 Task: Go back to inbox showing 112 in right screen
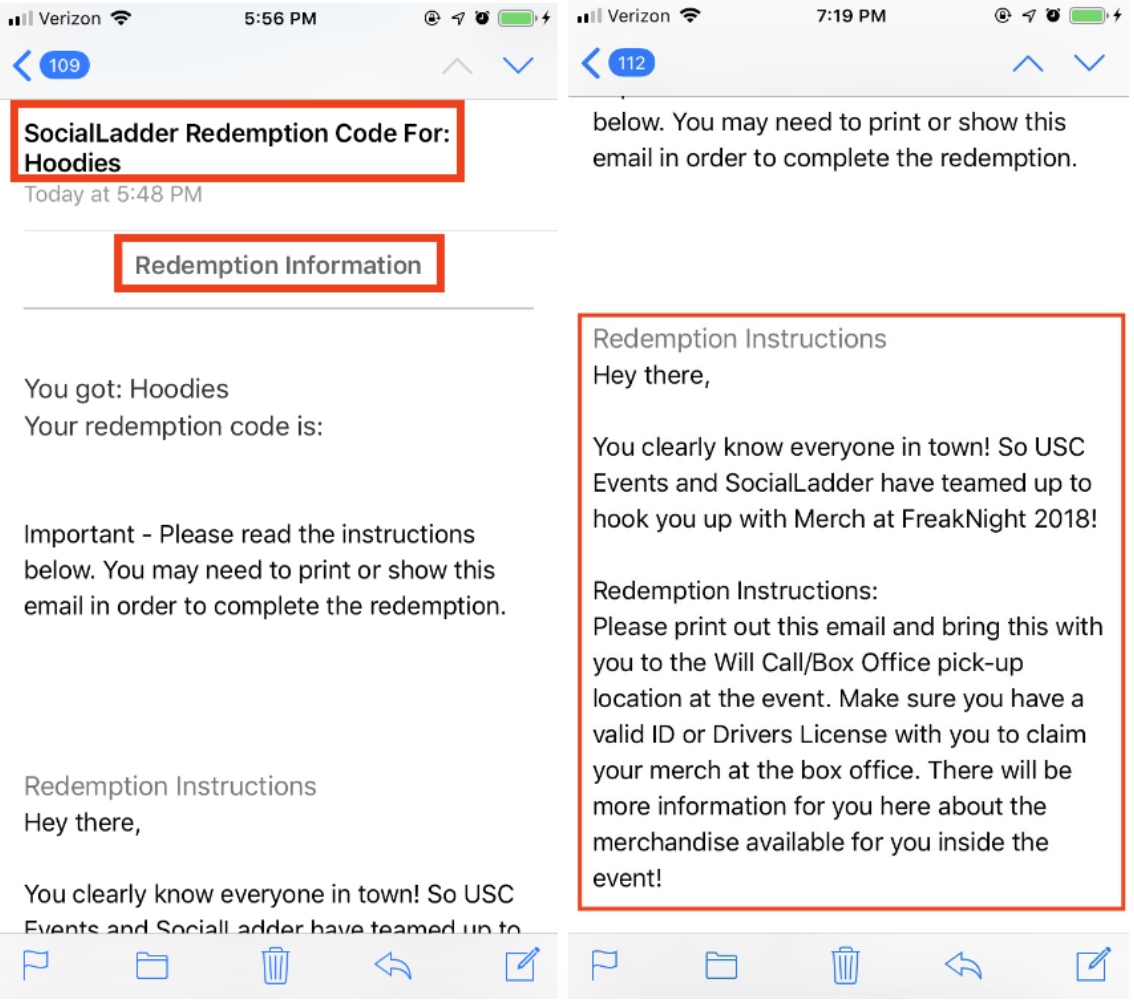pyautogui.click(x=618, y=63)
